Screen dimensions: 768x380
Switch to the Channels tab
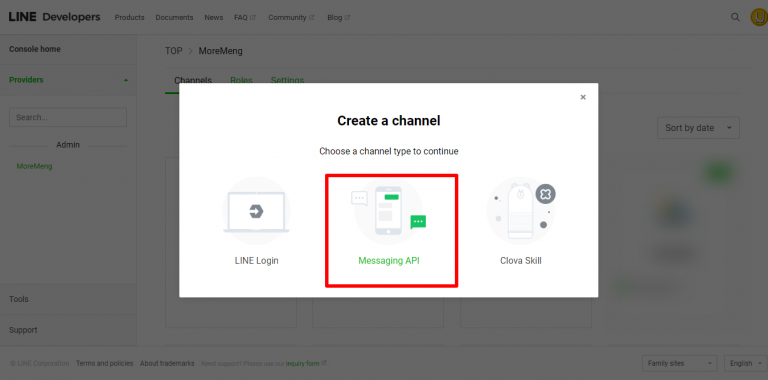193,80
